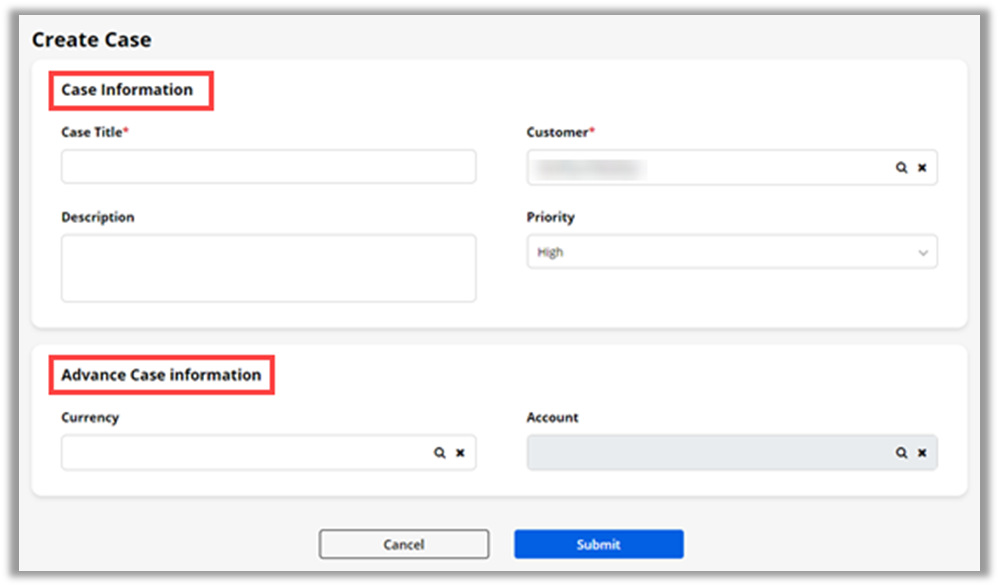The image size is (1000, 586).
Task: Click the blurred Customer name value
Action: click(x=590, y=168)
